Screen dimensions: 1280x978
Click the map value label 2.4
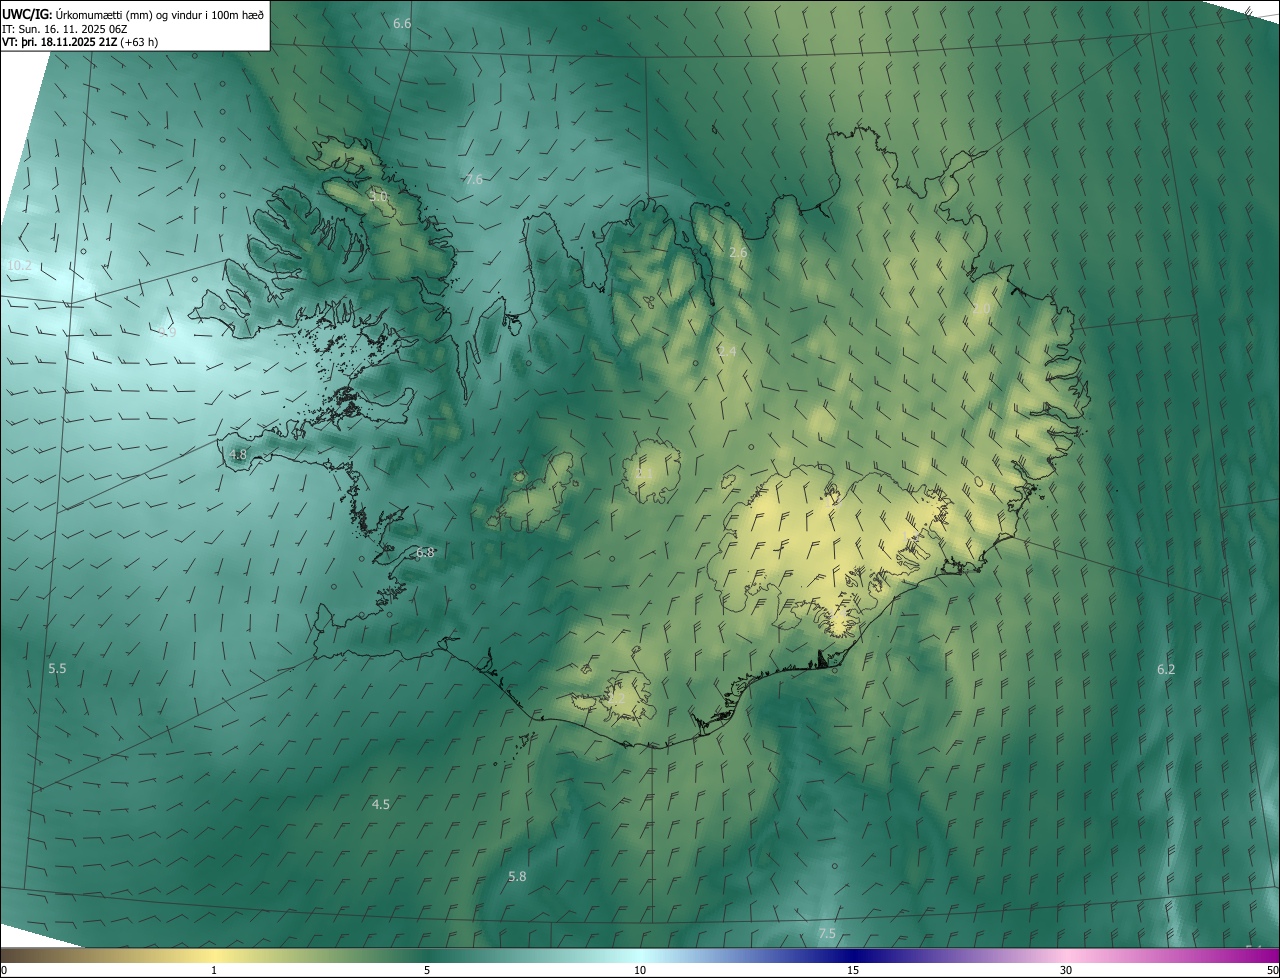click(x=727, y=351)
